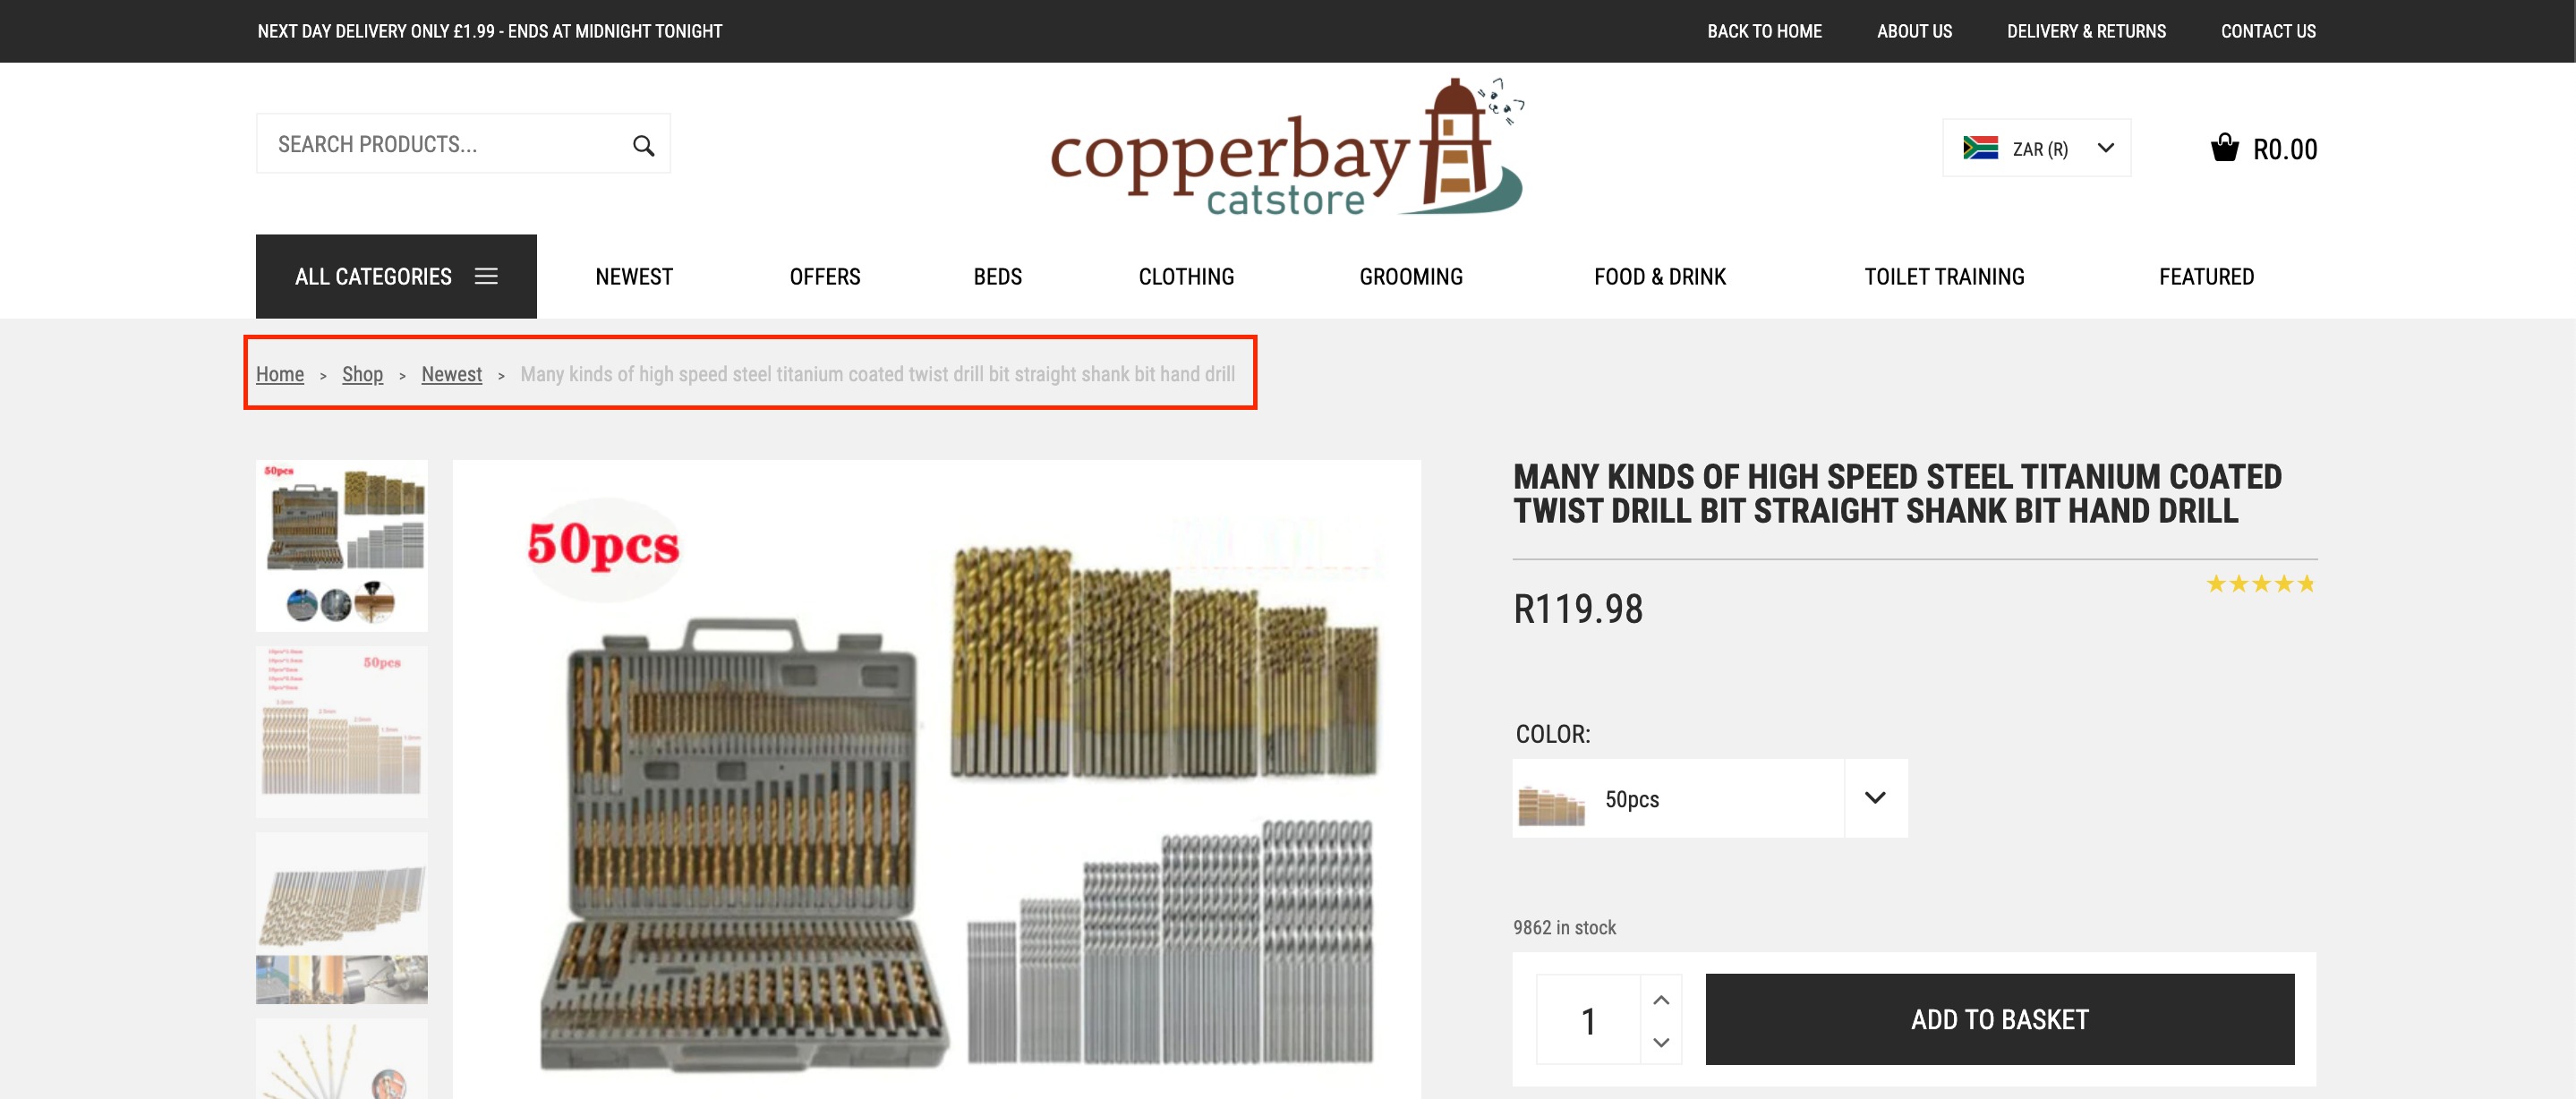The width and height of the screenshot is (2576, 1099).
Task: Click the Copperbay Catstore logo
Action: 1287,147
